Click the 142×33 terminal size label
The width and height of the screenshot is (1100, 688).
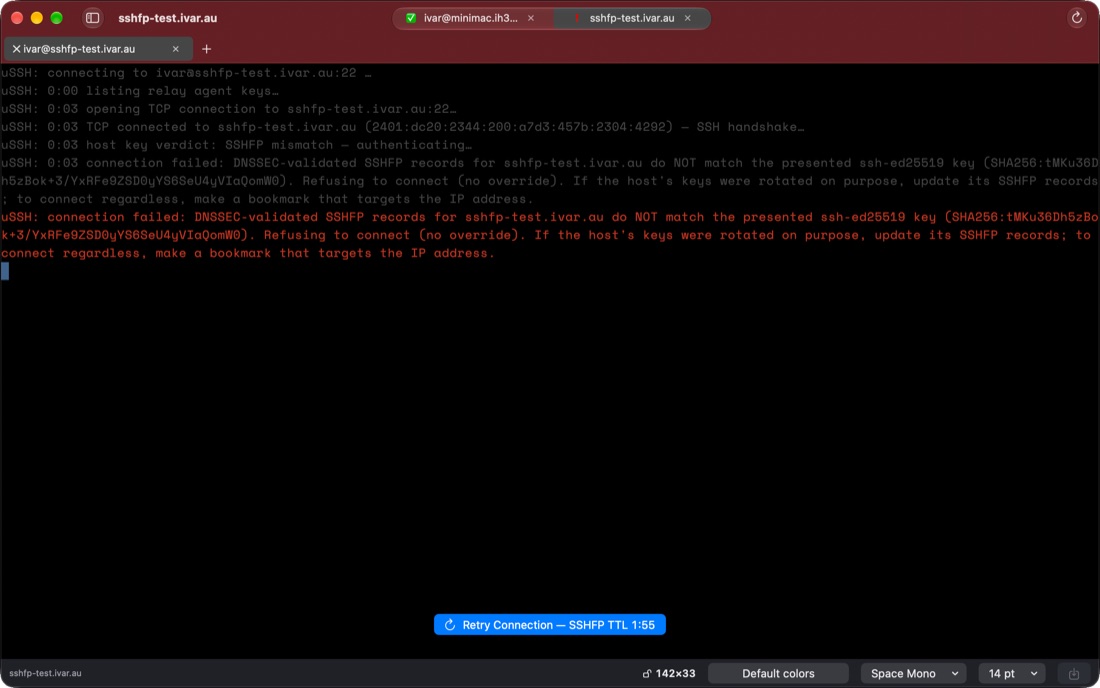(x=676, y=673)
